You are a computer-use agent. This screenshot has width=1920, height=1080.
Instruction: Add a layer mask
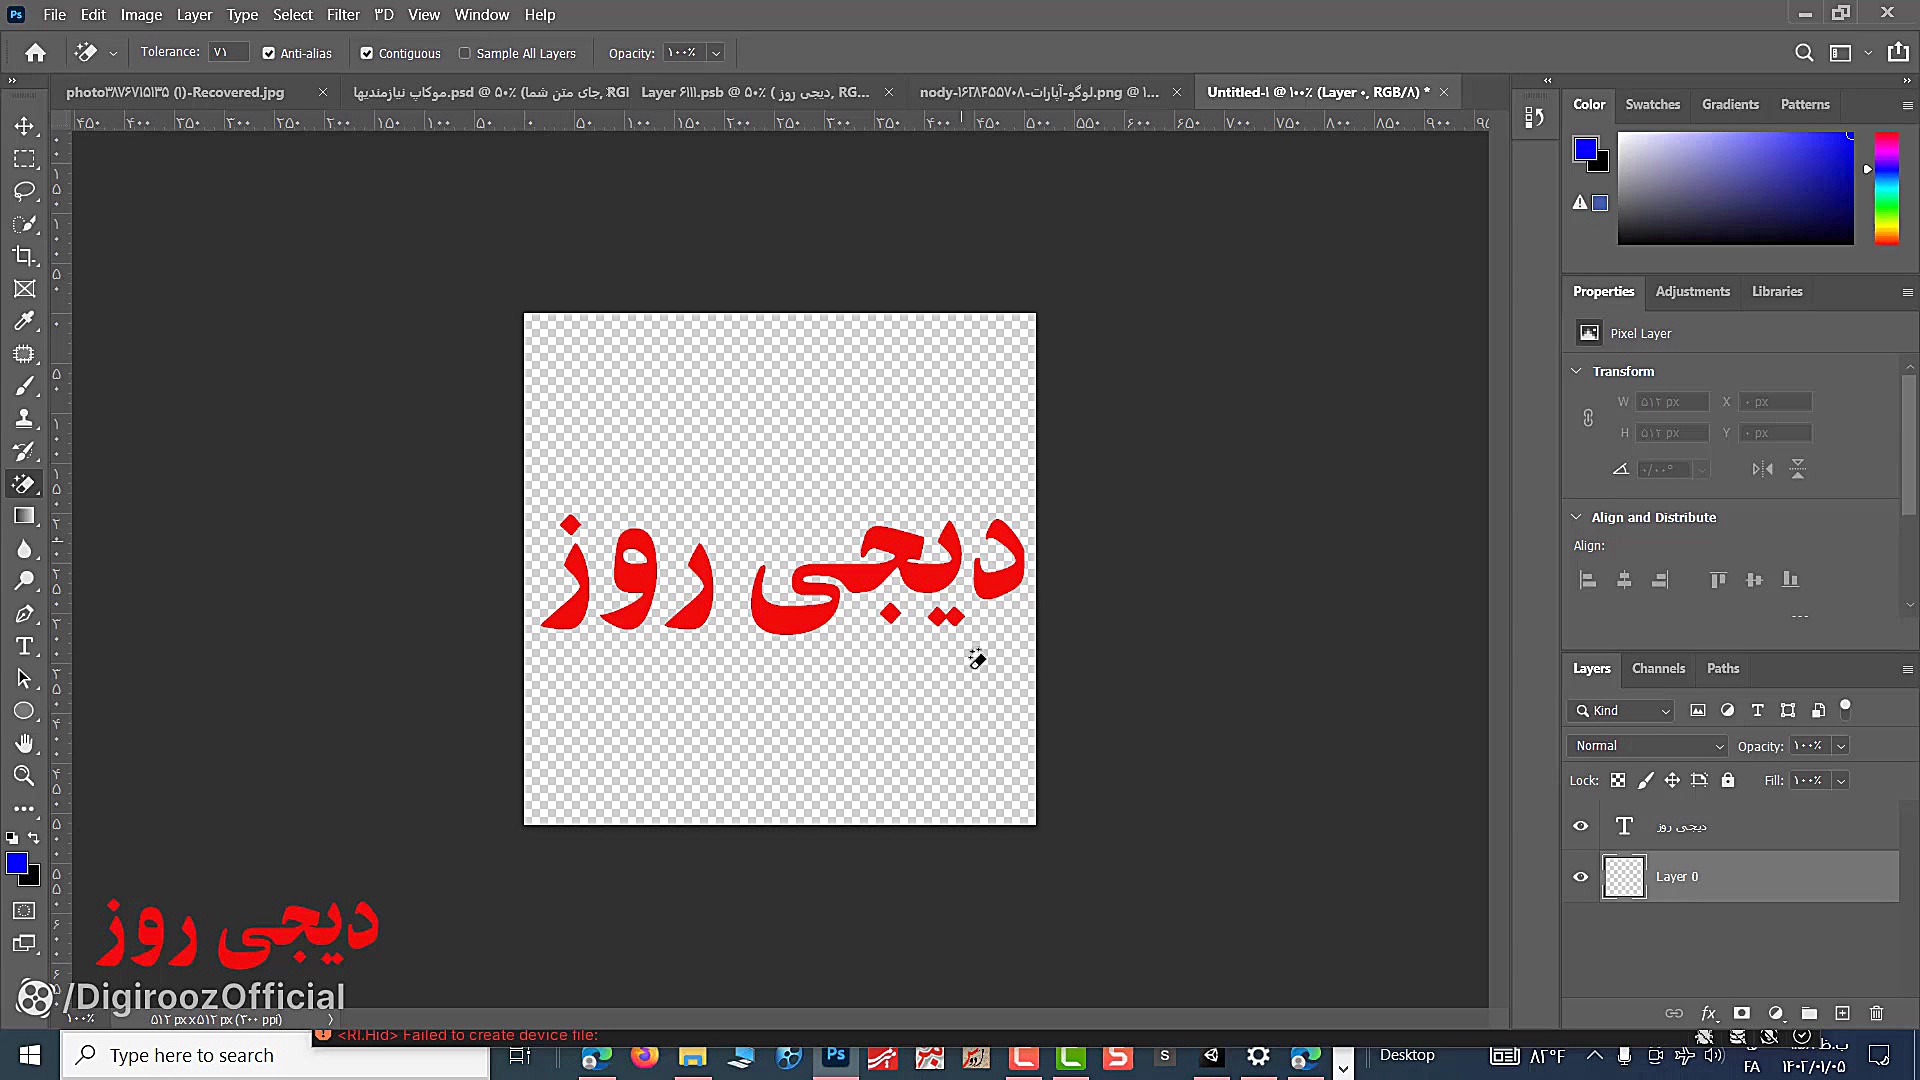[x=1742, y=1013]
